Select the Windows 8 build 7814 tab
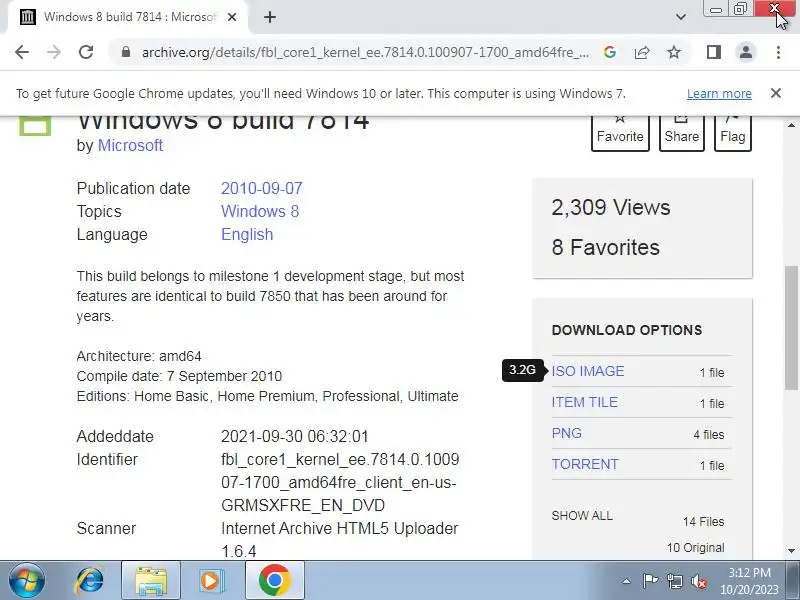The image size is (800, 600). point(128,17)
